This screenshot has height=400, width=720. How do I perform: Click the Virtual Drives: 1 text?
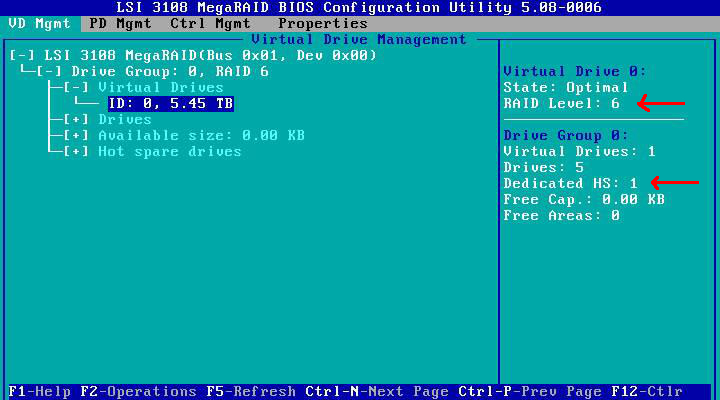[579, 152]
